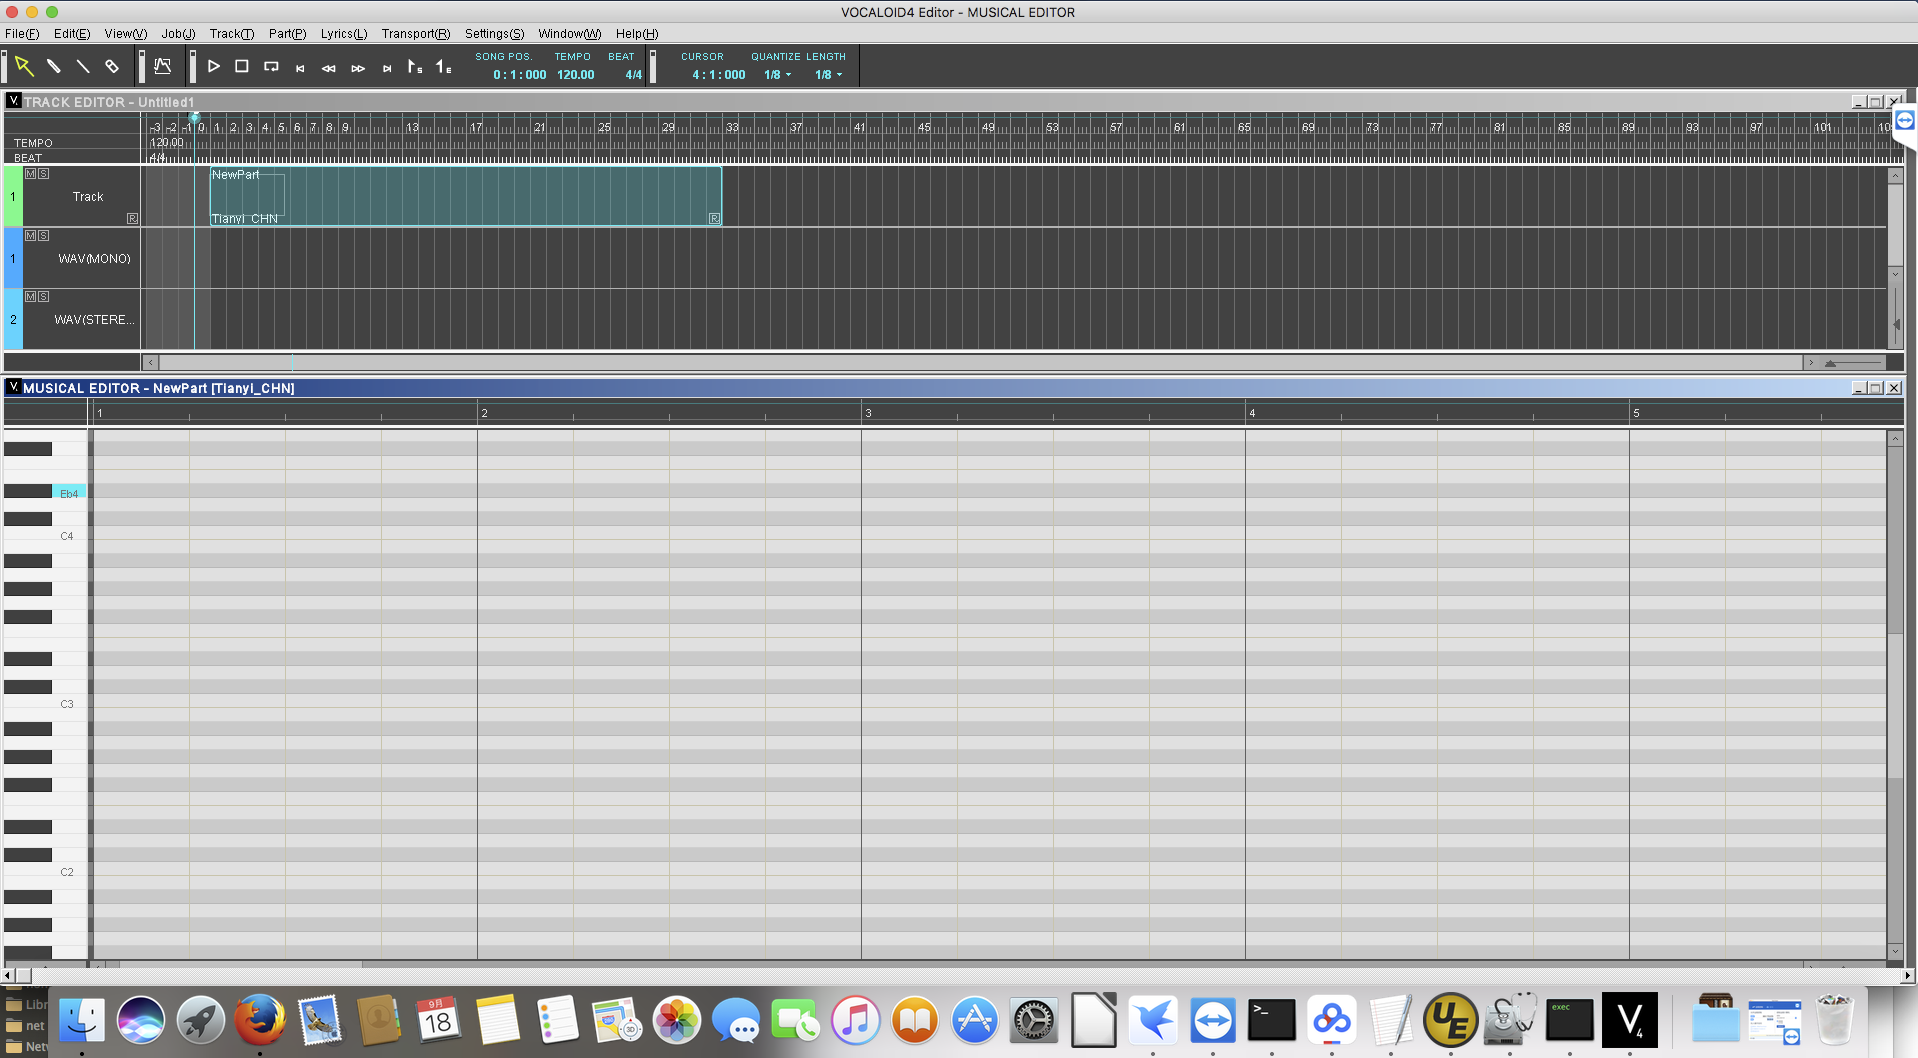Mute the WAV(STEREO) track
This screenshot has height=1058, width=1918.
tap(31, 297)
